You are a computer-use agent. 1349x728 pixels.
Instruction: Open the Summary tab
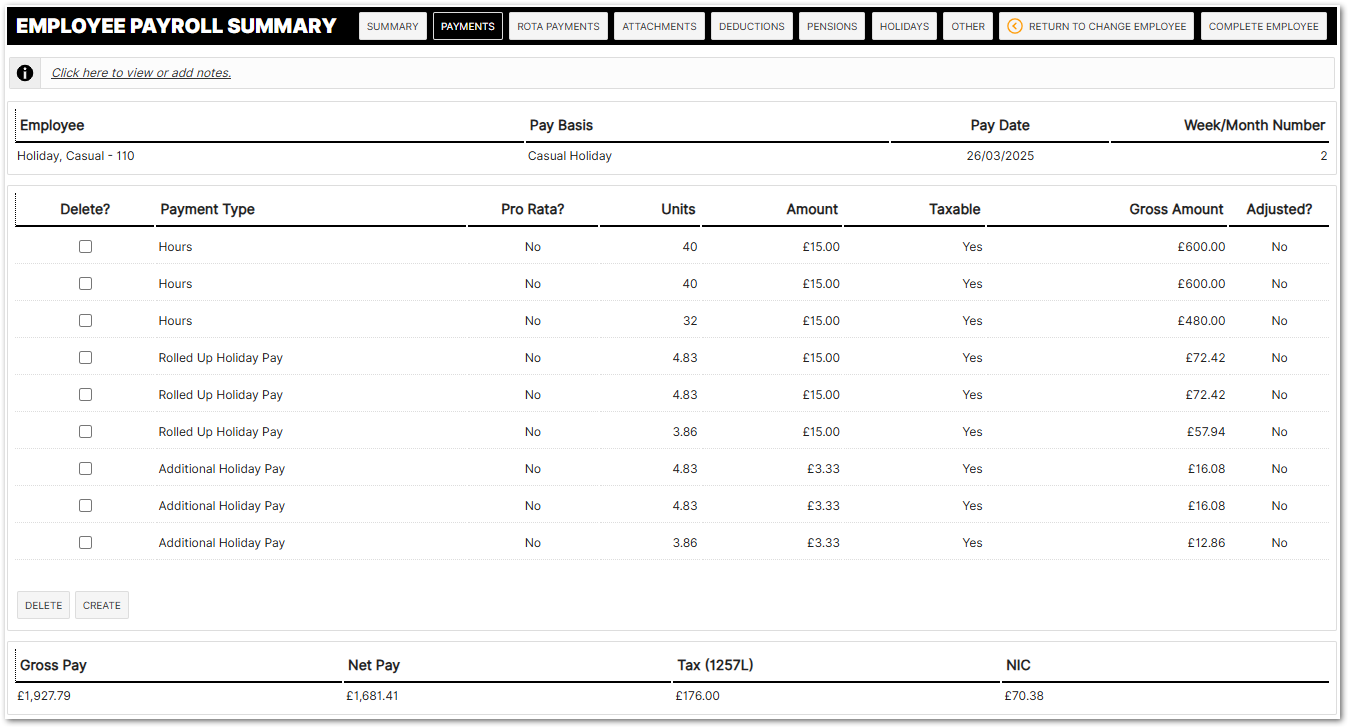click(392, 26)
